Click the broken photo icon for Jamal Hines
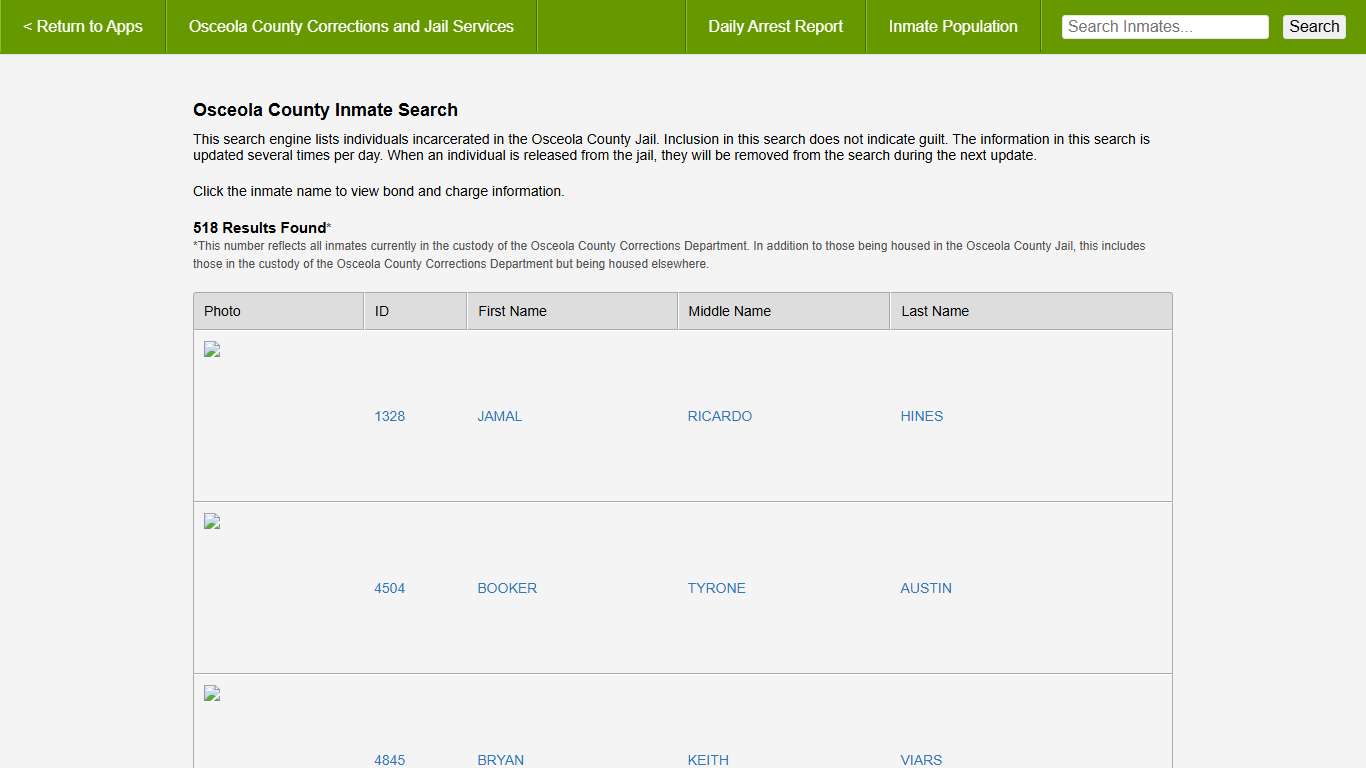 tap(212, 349)
